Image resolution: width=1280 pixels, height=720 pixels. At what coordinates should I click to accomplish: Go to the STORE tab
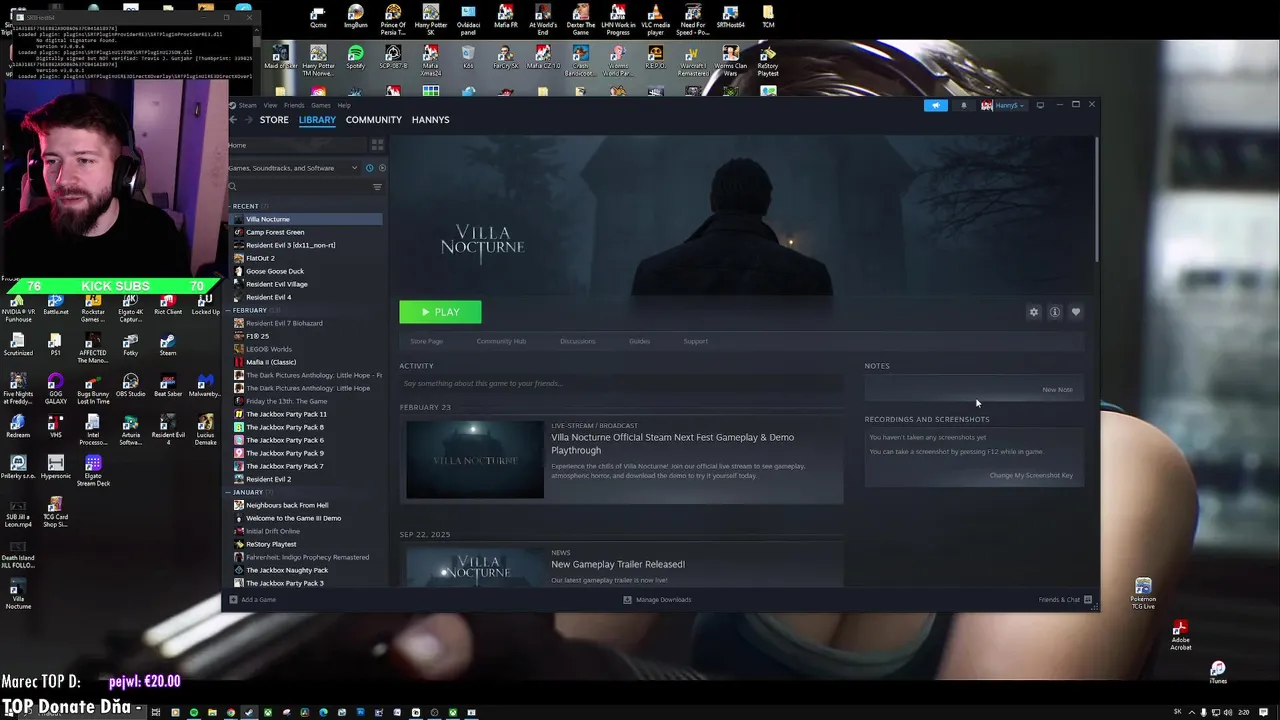274,120
